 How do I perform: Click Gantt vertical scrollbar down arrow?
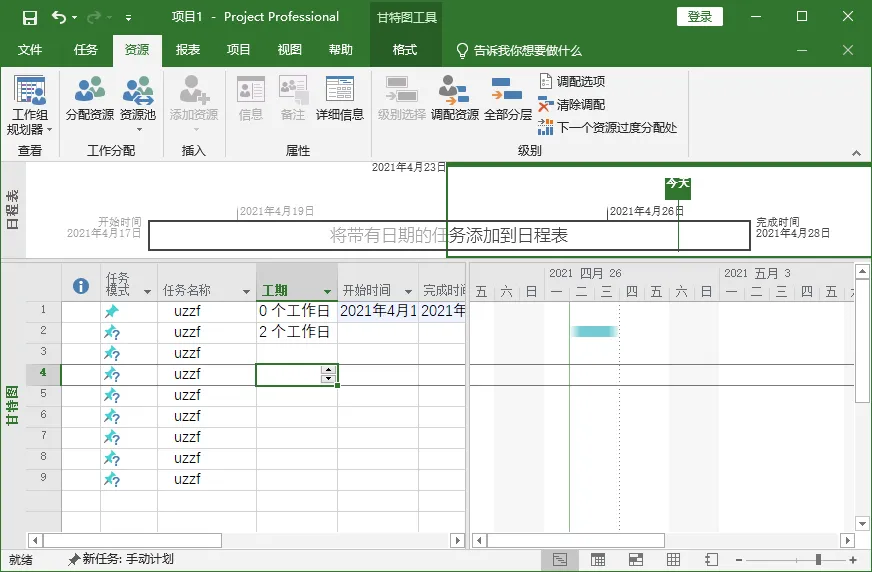point(863,523)
